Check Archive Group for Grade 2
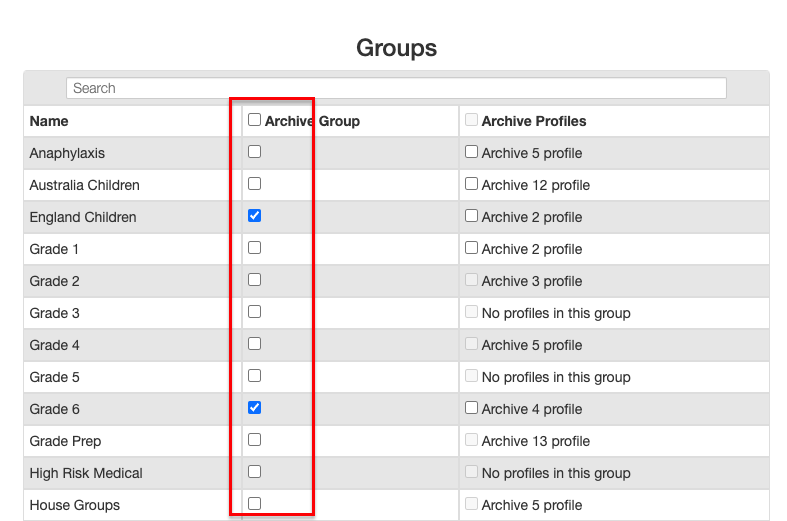The height and width of the screenshot is (521, 787). pos(255,280)
